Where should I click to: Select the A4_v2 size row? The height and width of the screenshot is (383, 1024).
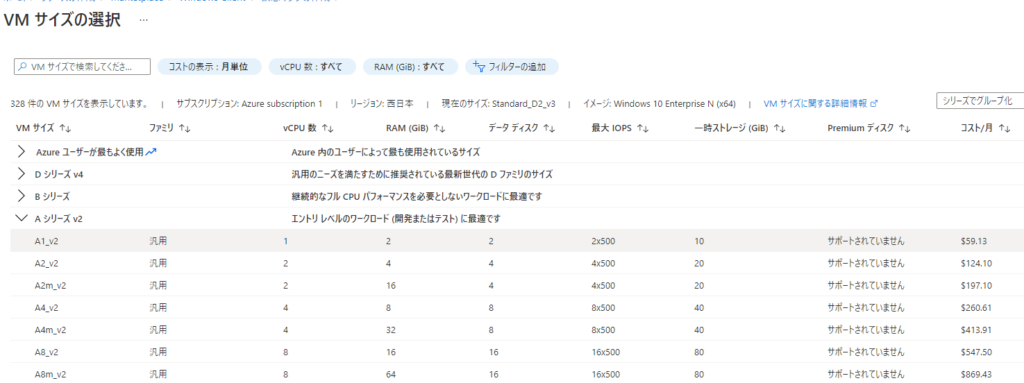pyautogui.click(x=517, y=308)
